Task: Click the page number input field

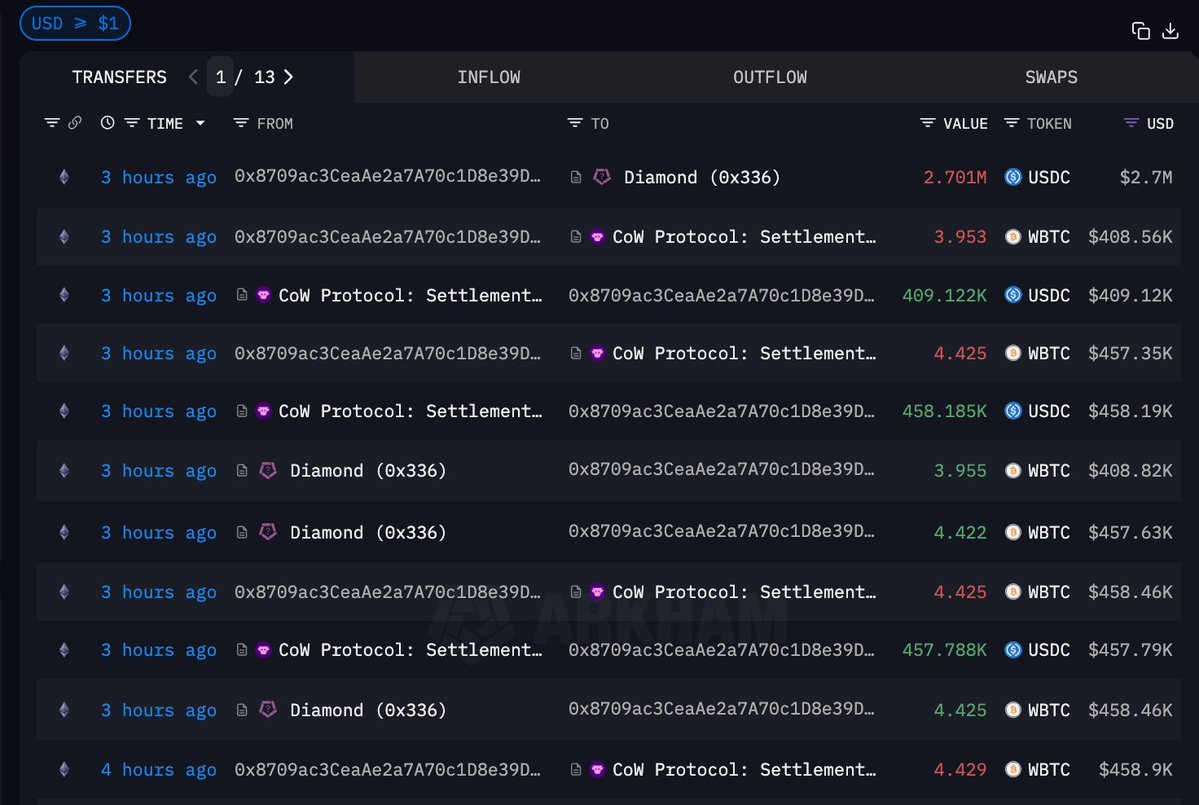Action: pos(221,77)
